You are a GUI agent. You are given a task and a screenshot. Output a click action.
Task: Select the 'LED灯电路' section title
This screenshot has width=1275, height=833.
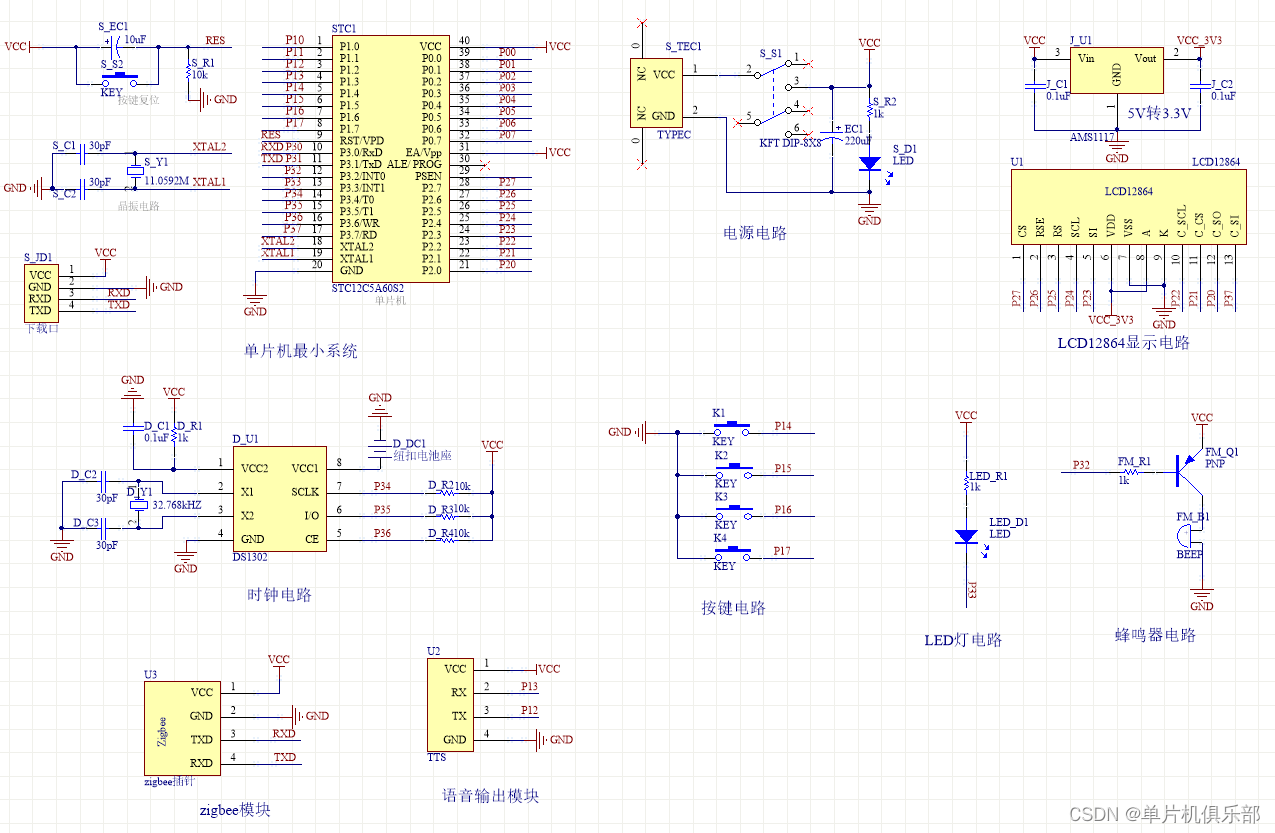pos(963,640)
